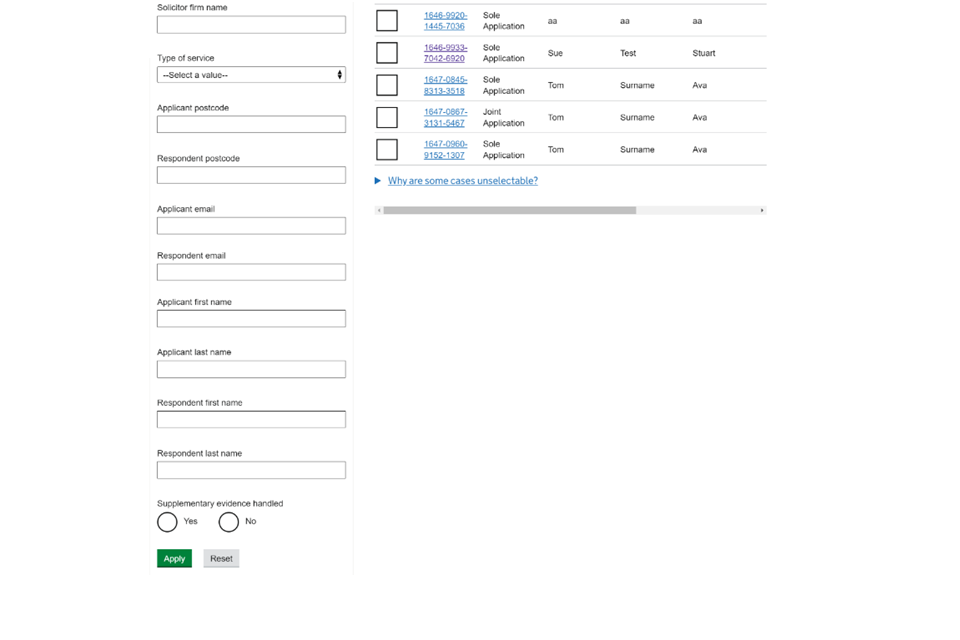The height and width of the screenshot is (640, 960).
Task: Click into Applicant postcode field
Action: coord(251,125)
